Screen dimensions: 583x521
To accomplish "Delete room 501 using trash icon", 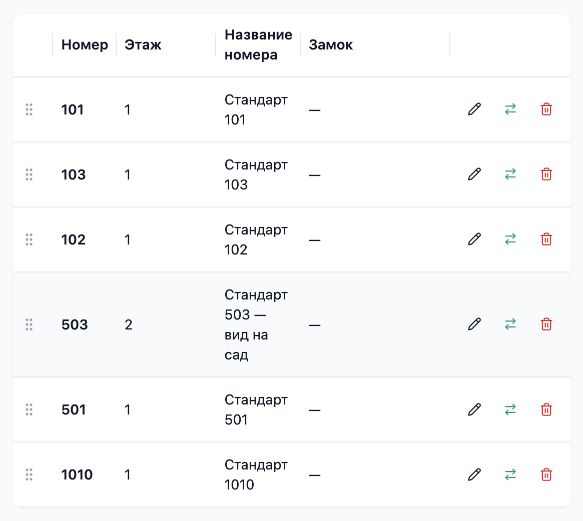I will [x=546, y=409].
